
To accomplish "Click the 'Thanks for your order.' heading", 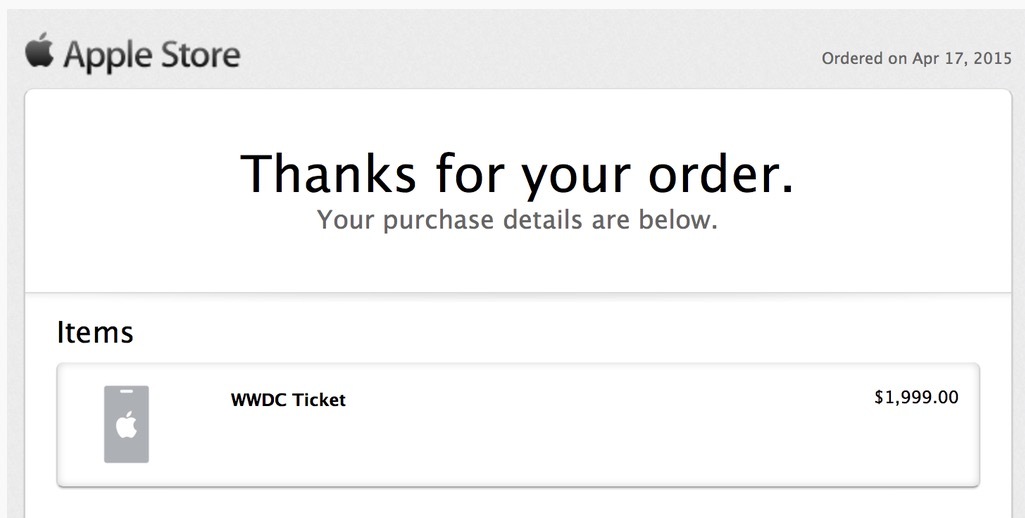I will [517, 173].
